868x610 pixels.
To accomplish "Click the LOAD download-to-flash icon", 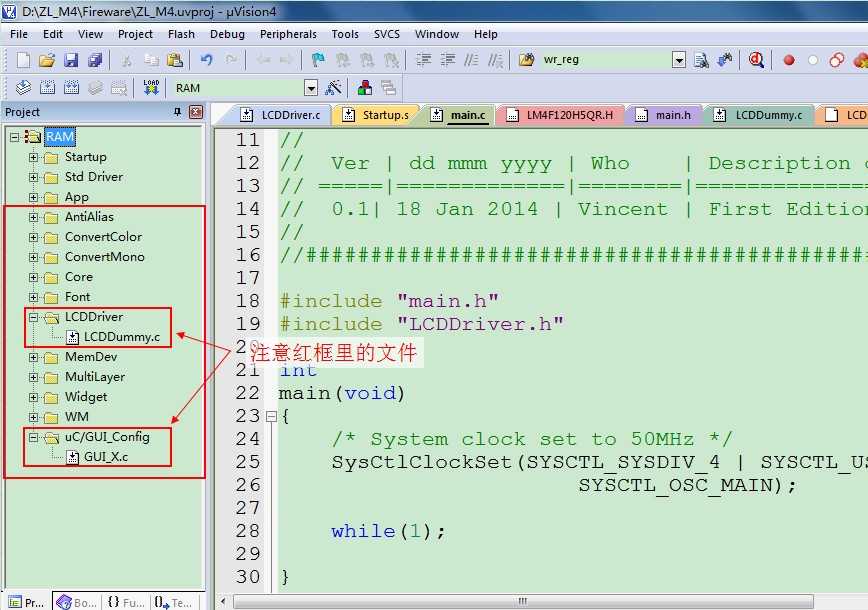I will click(151, 88).
